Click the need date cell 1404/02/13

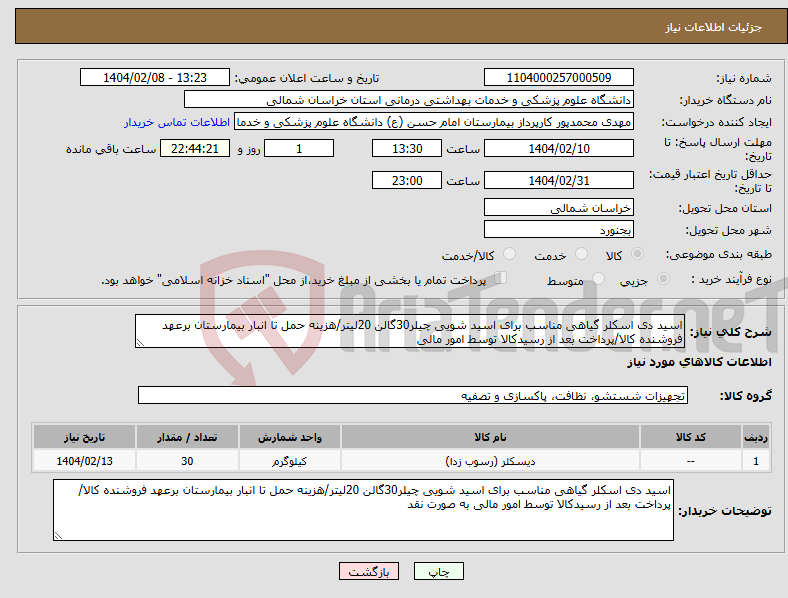84,461
